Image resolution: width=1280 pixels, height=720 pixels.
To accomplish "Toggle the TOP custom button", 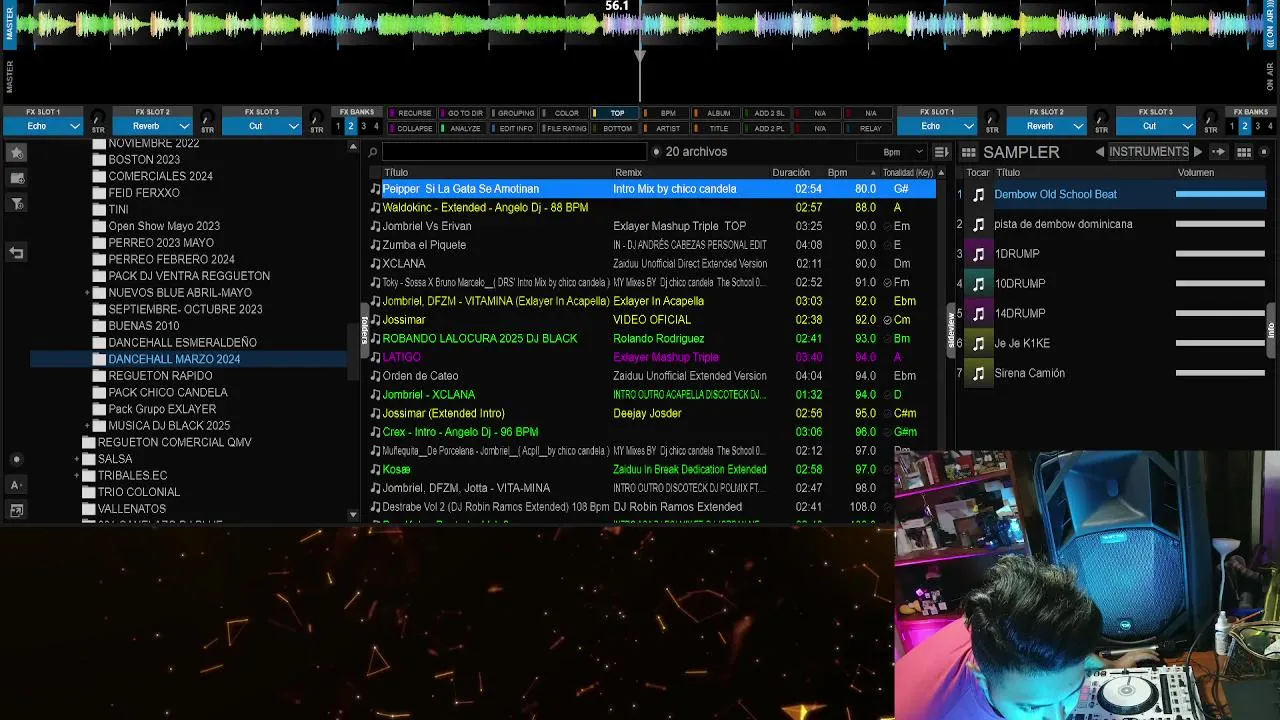I will coord(616,113).
